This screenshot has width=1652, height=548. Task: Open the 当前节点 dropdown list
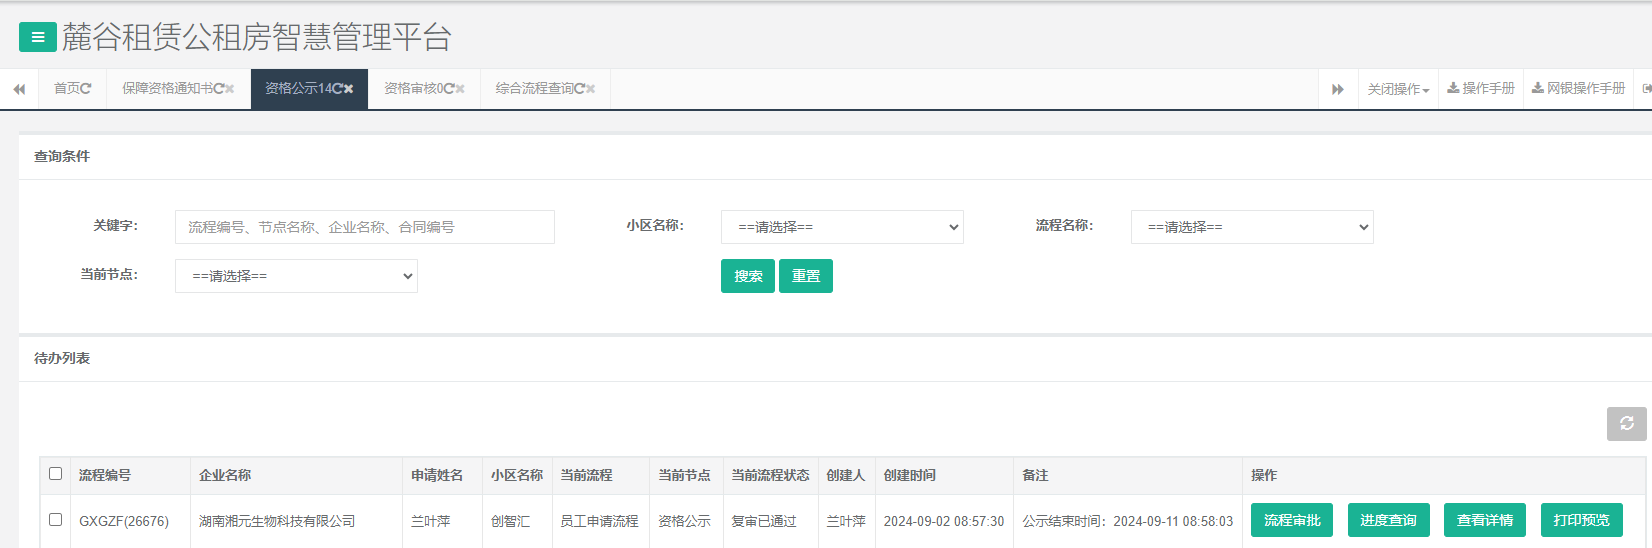click(x=296, y=276)
